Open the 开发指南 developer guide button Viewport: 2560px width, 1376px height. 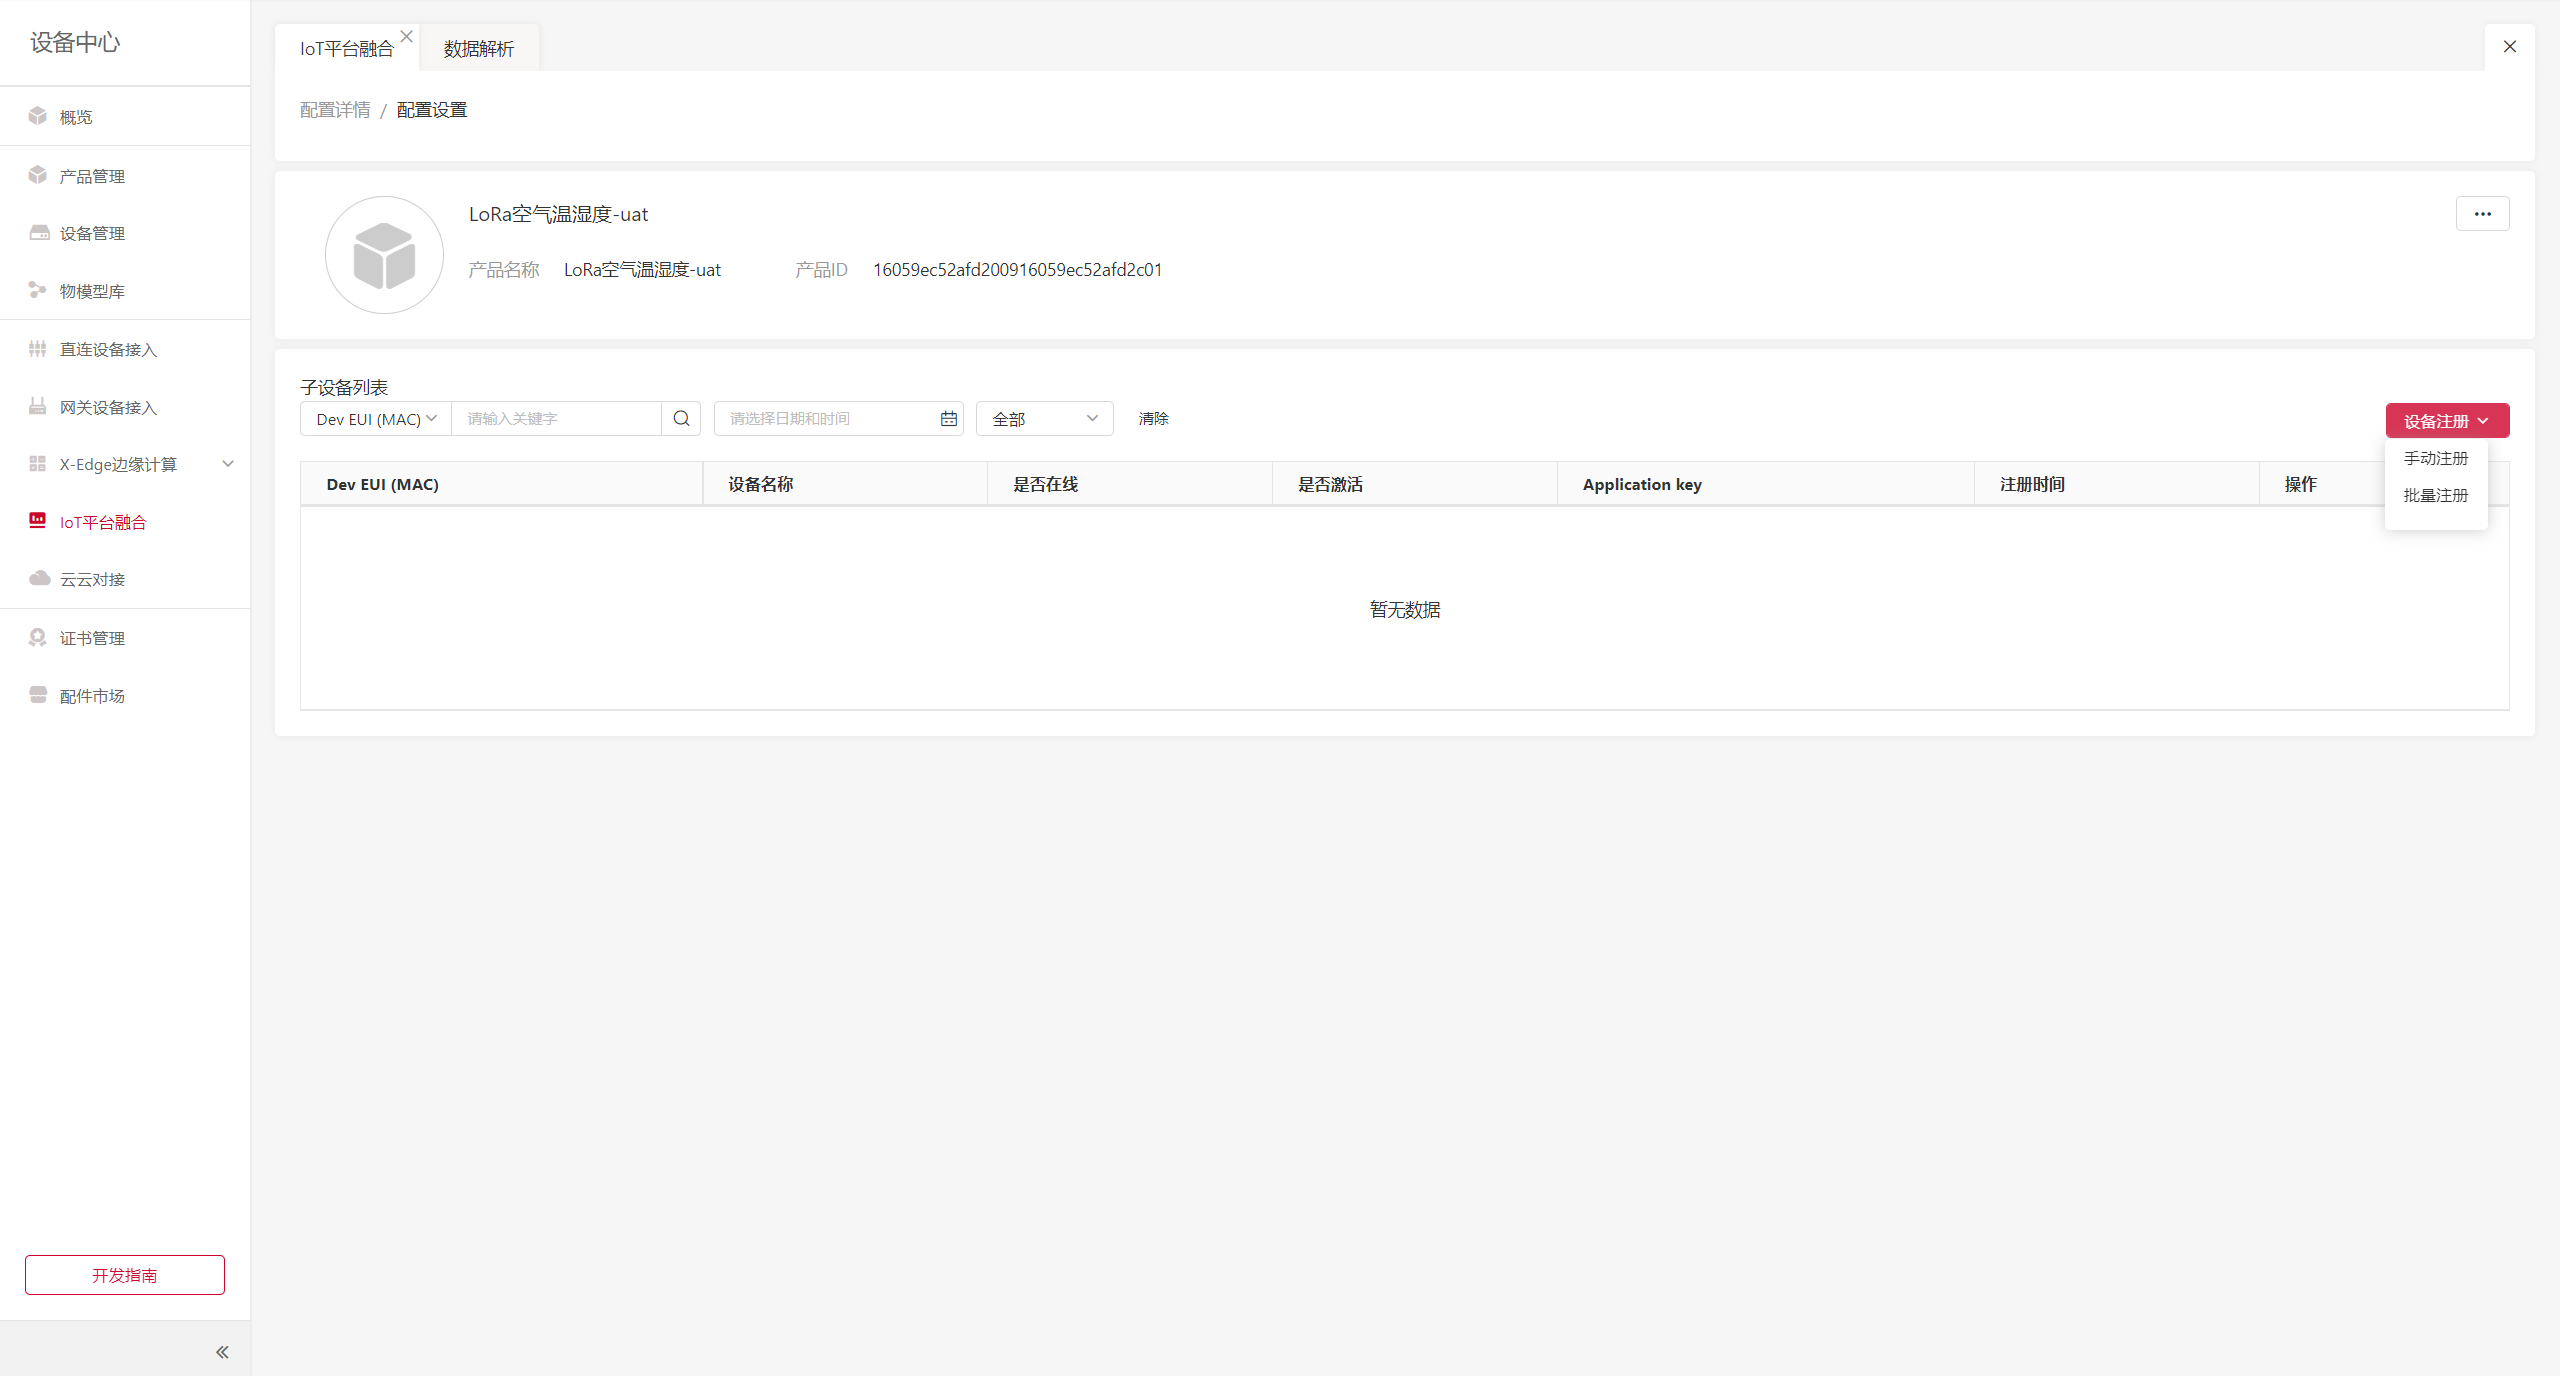125,1275
